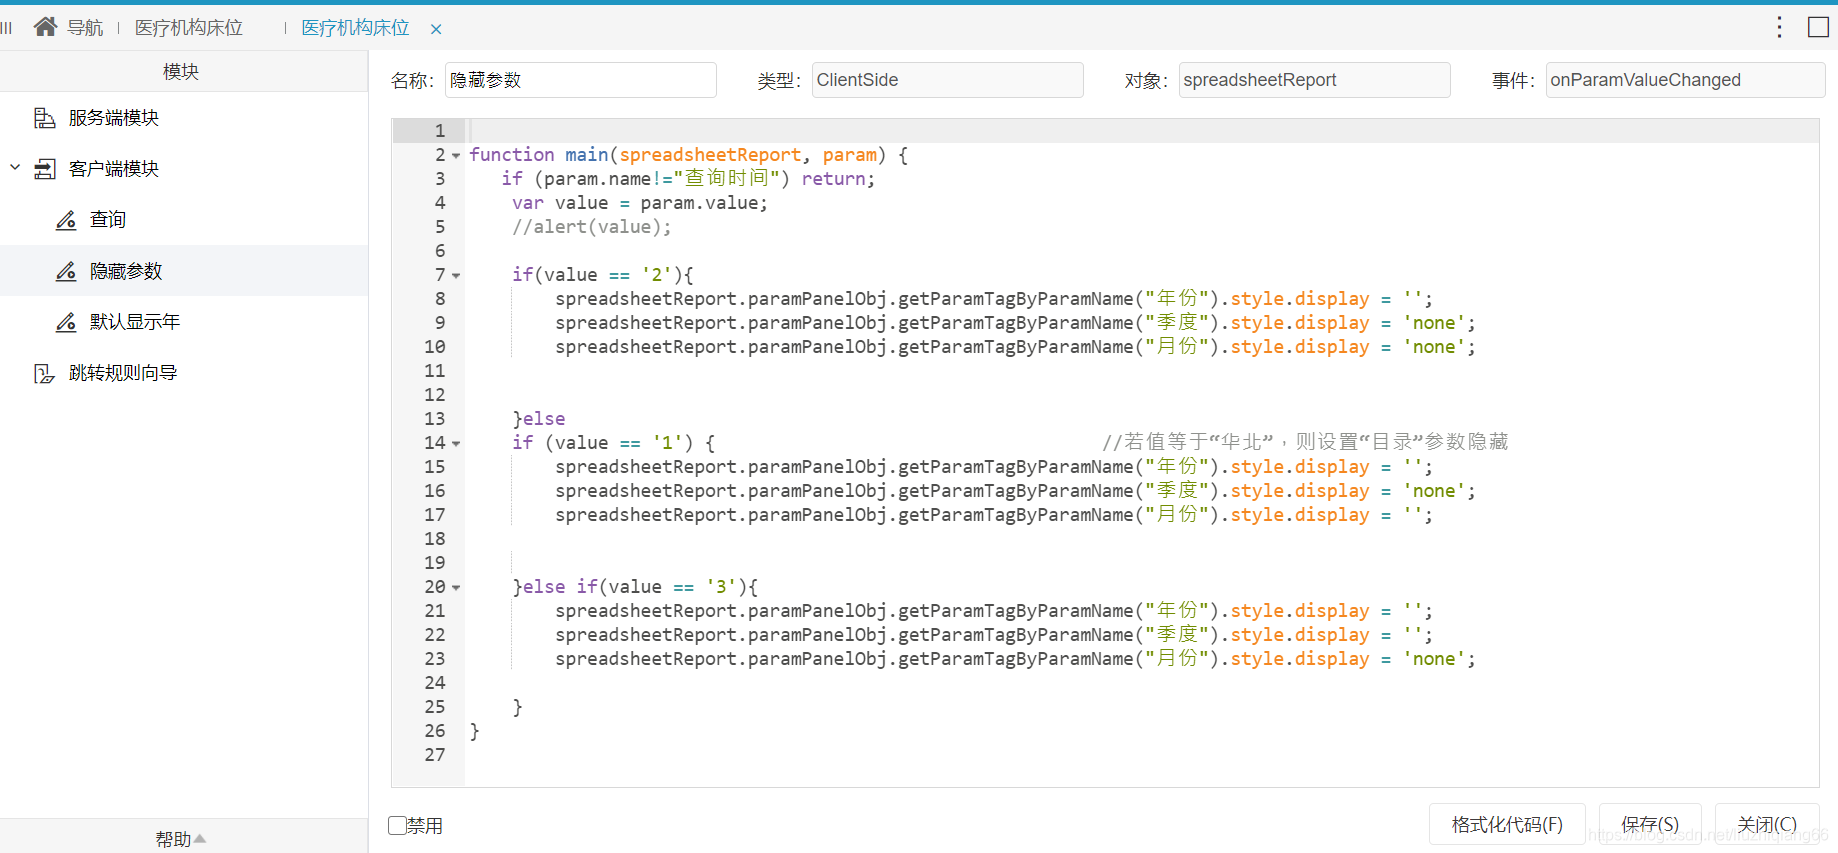Click the 服务端模块 module icon
The width and height of the screenshot is (1838, 853).
pos(45,118)
